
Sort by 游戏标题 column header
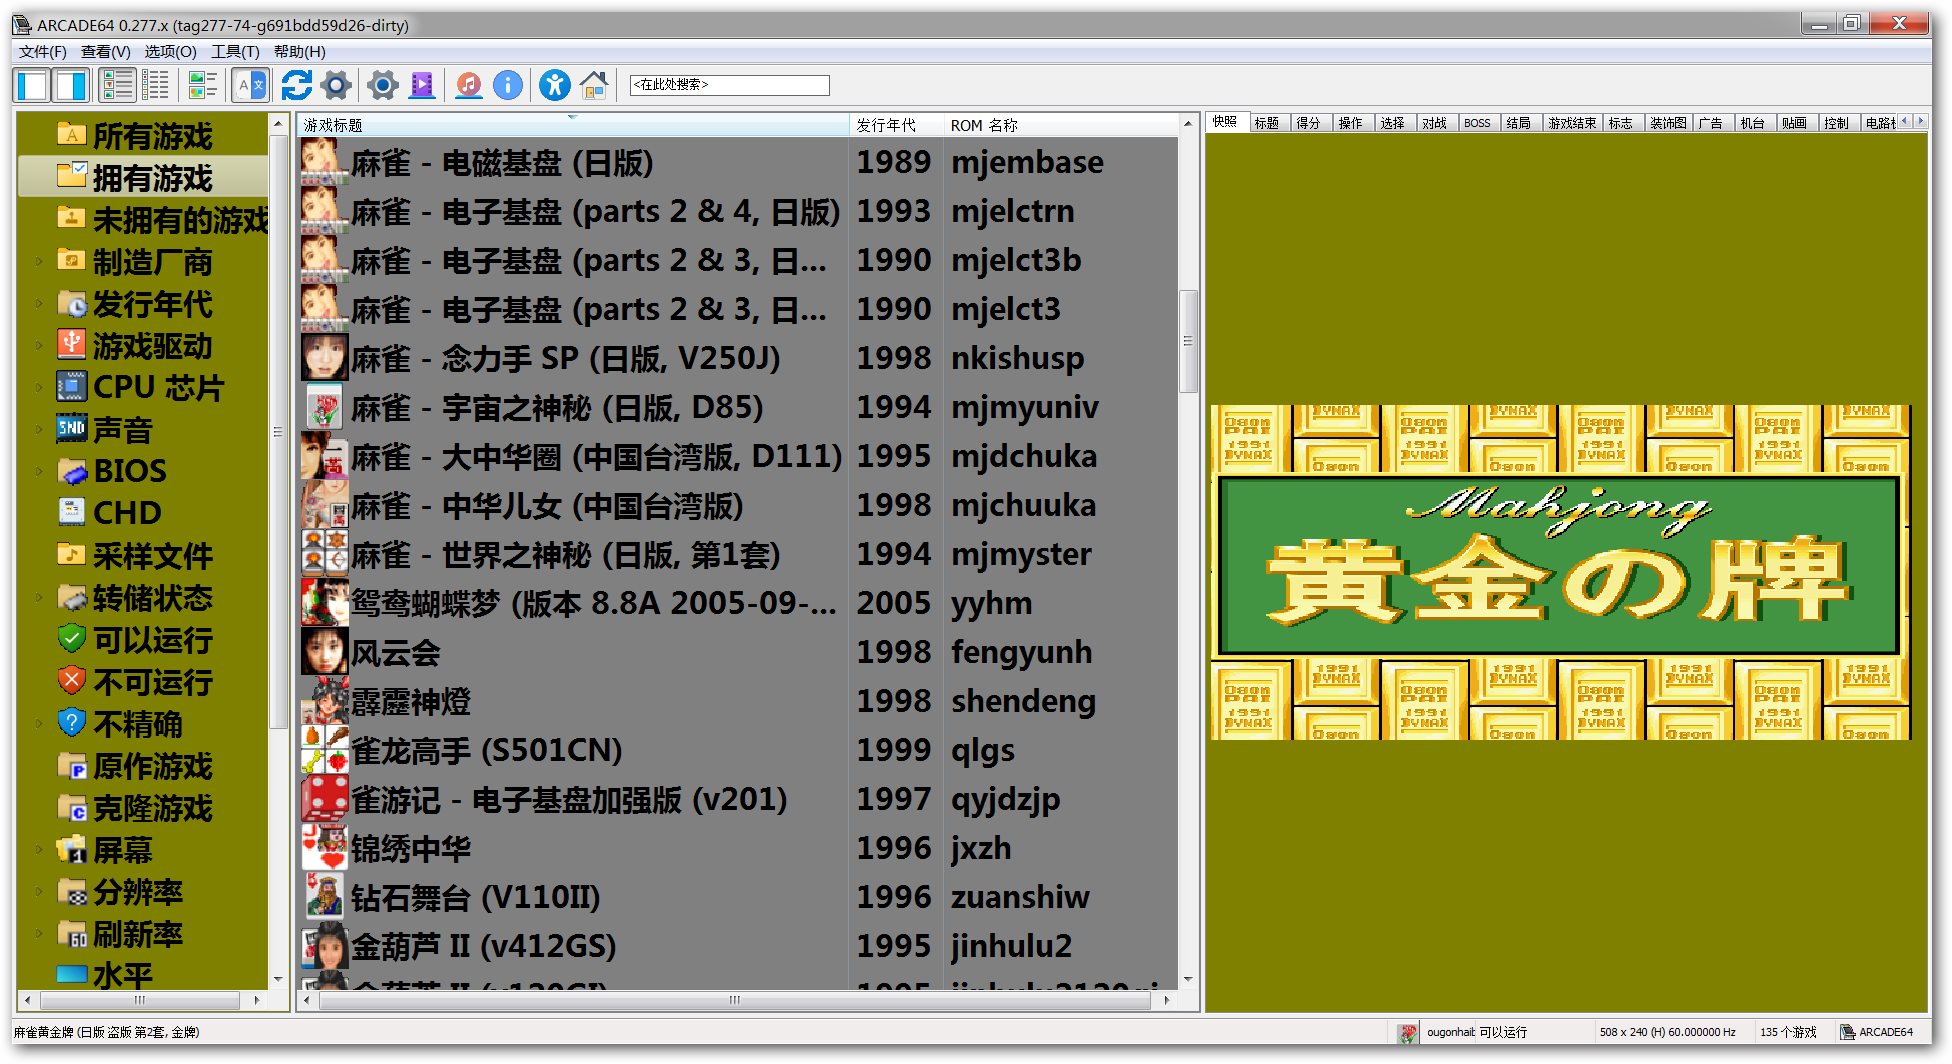(573, 125)
